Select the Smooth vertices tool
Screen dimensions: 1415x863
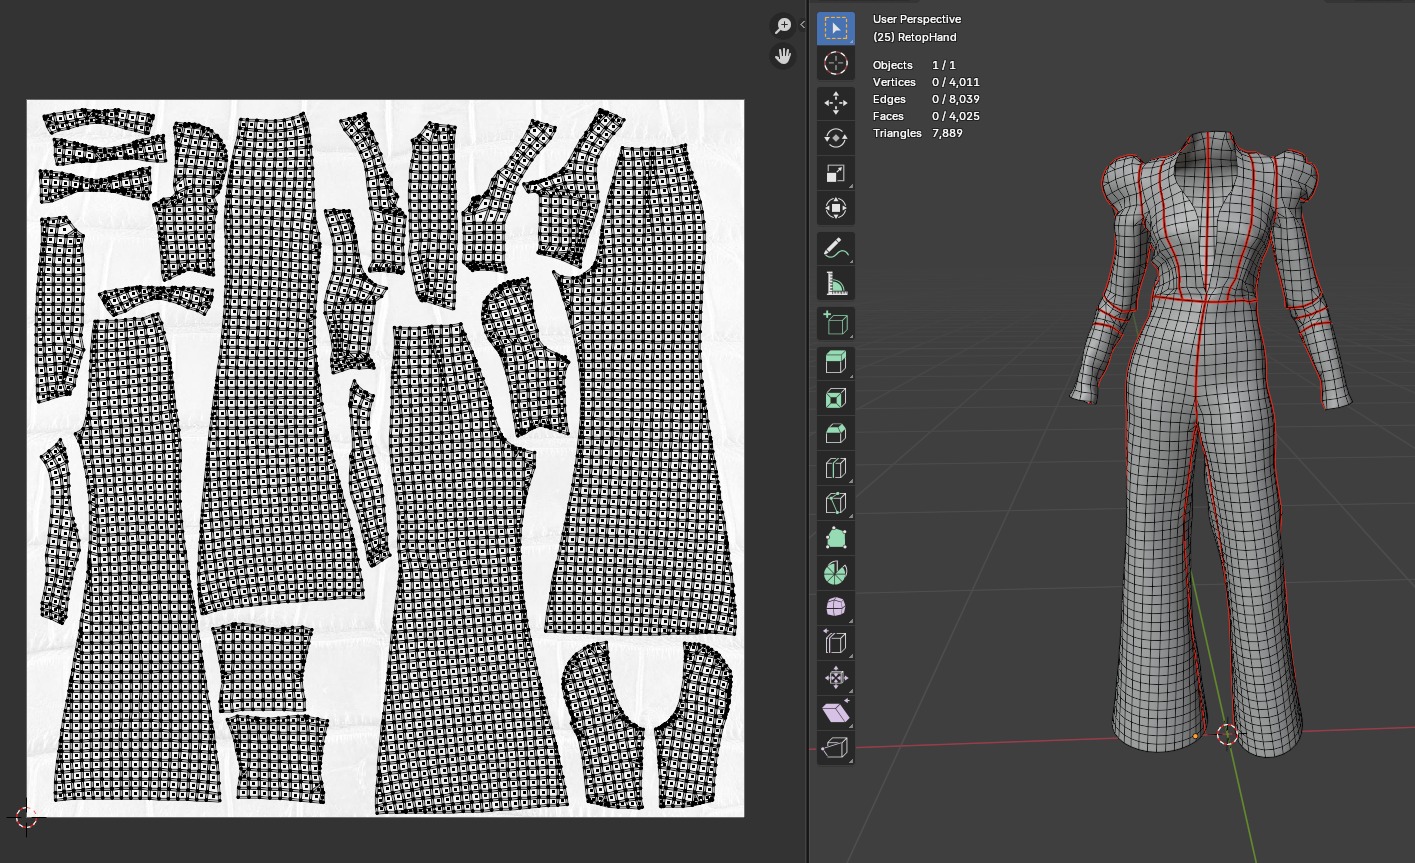coord(836,608)
